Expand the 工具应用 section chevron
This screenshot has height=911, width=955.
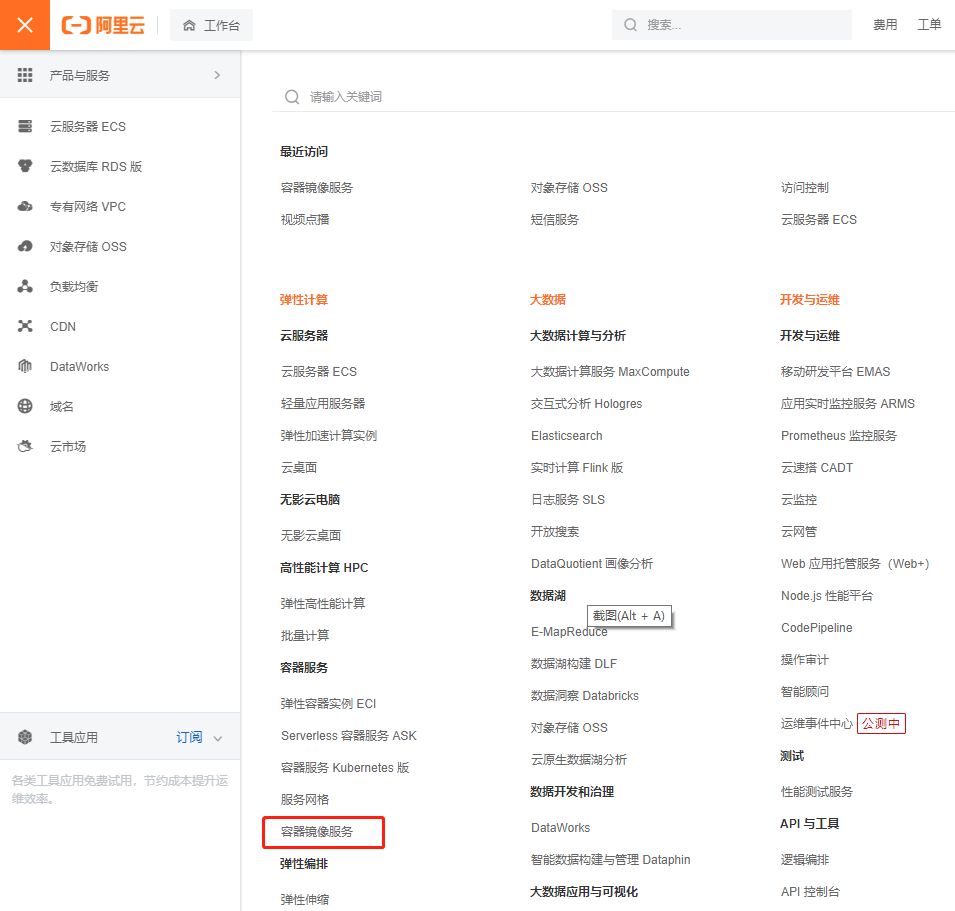coord(217,738)
